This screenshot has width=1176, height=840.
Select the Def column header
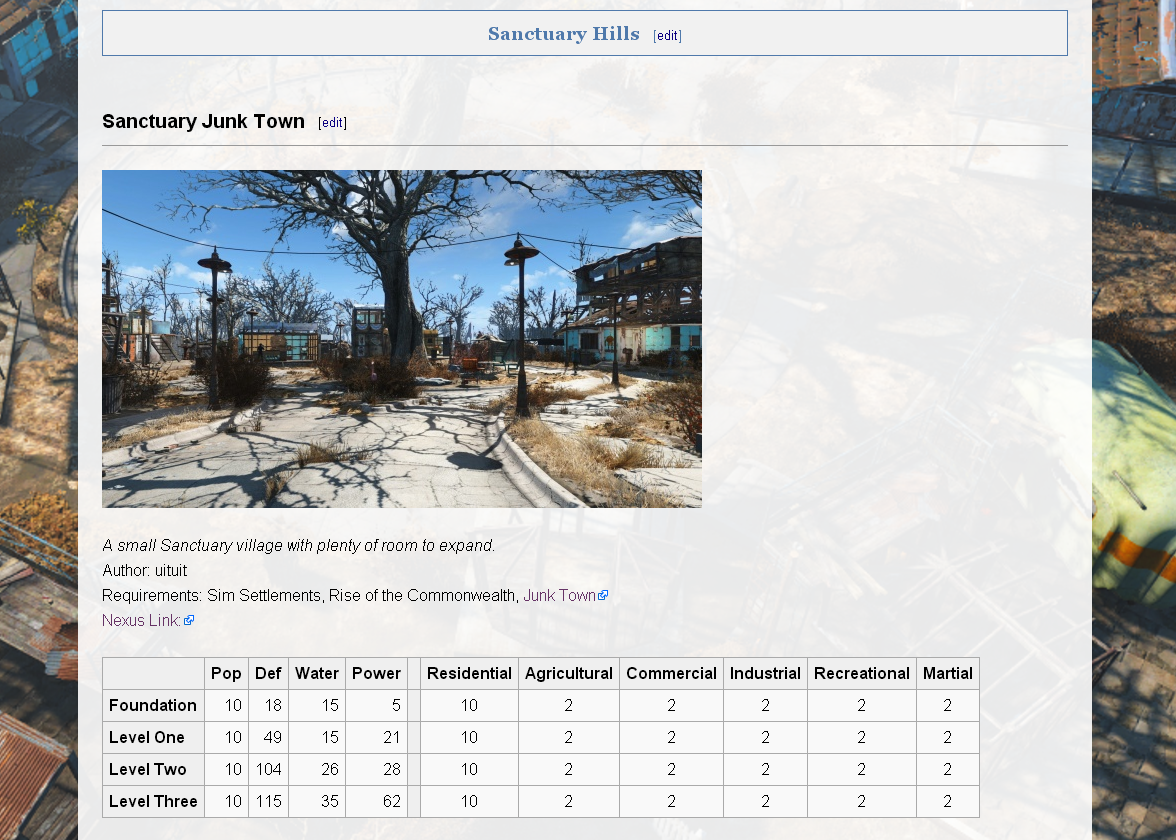pos(268,674)
